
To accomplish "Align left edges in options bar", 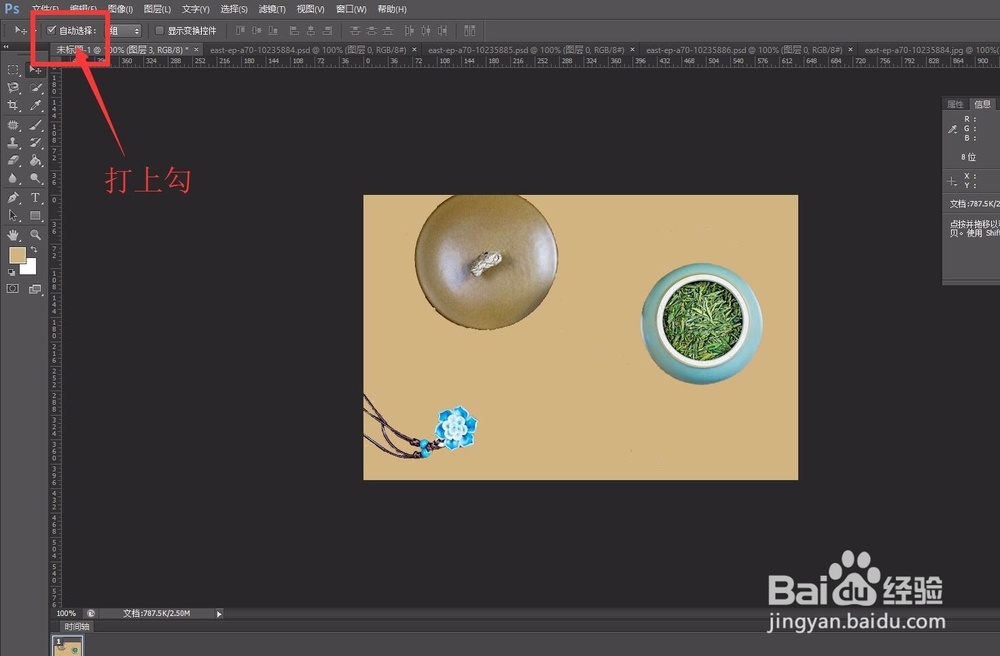I will pyautogui.click(x=294, y=31).
